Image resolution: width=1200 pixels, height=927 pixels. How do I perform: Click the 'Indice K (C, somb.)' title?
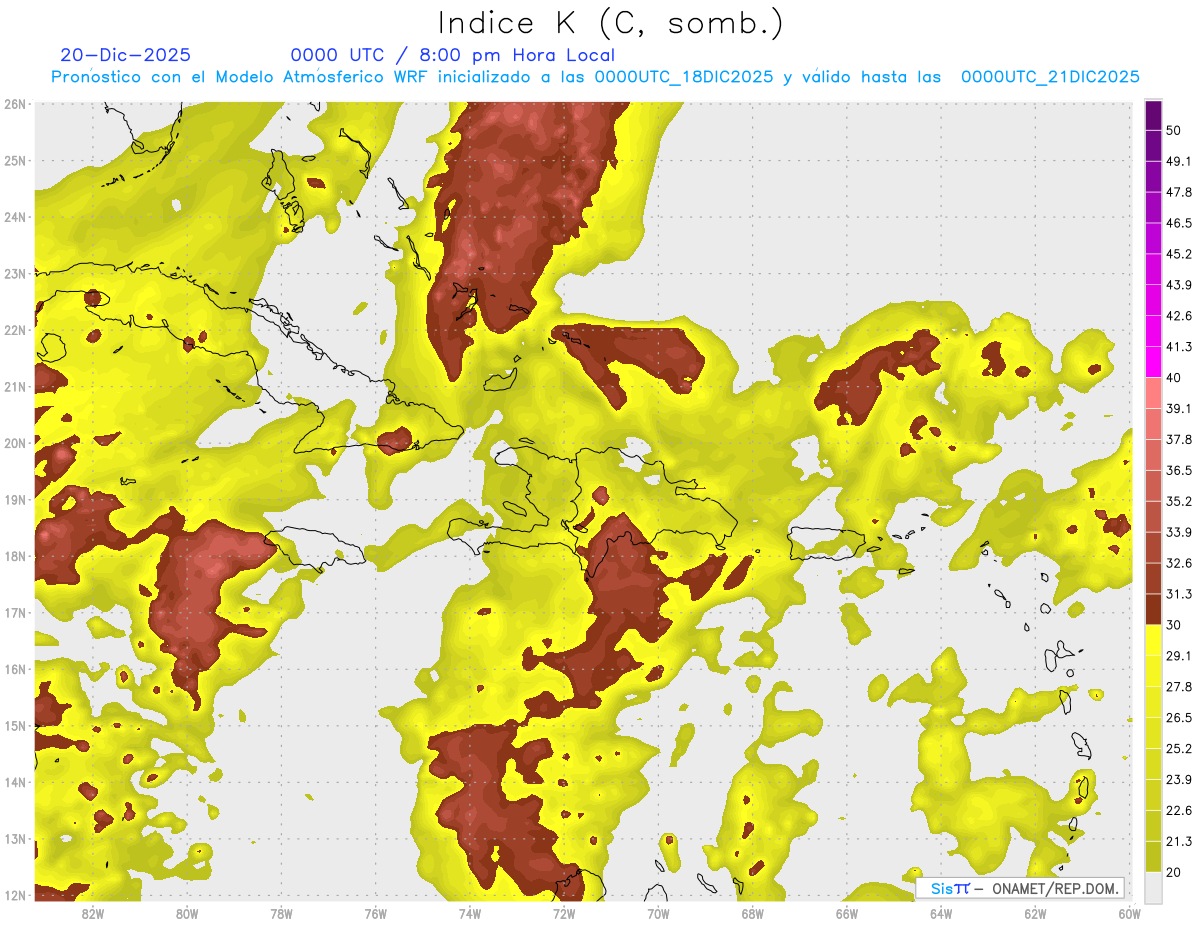tap(611, 23)
